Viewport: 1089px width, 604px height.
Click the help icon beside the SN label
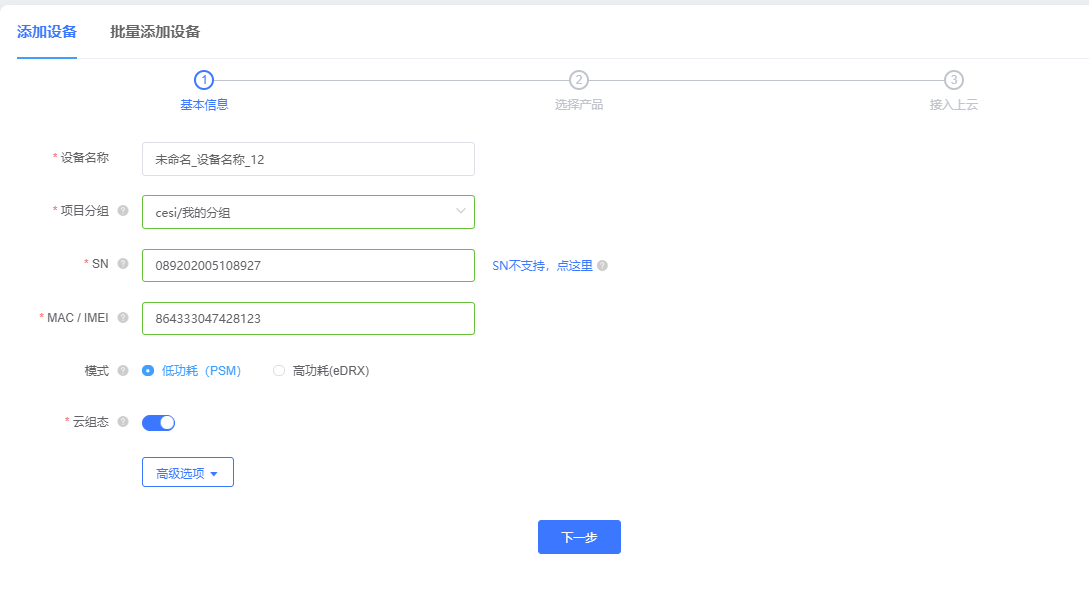tap(123, 264)
